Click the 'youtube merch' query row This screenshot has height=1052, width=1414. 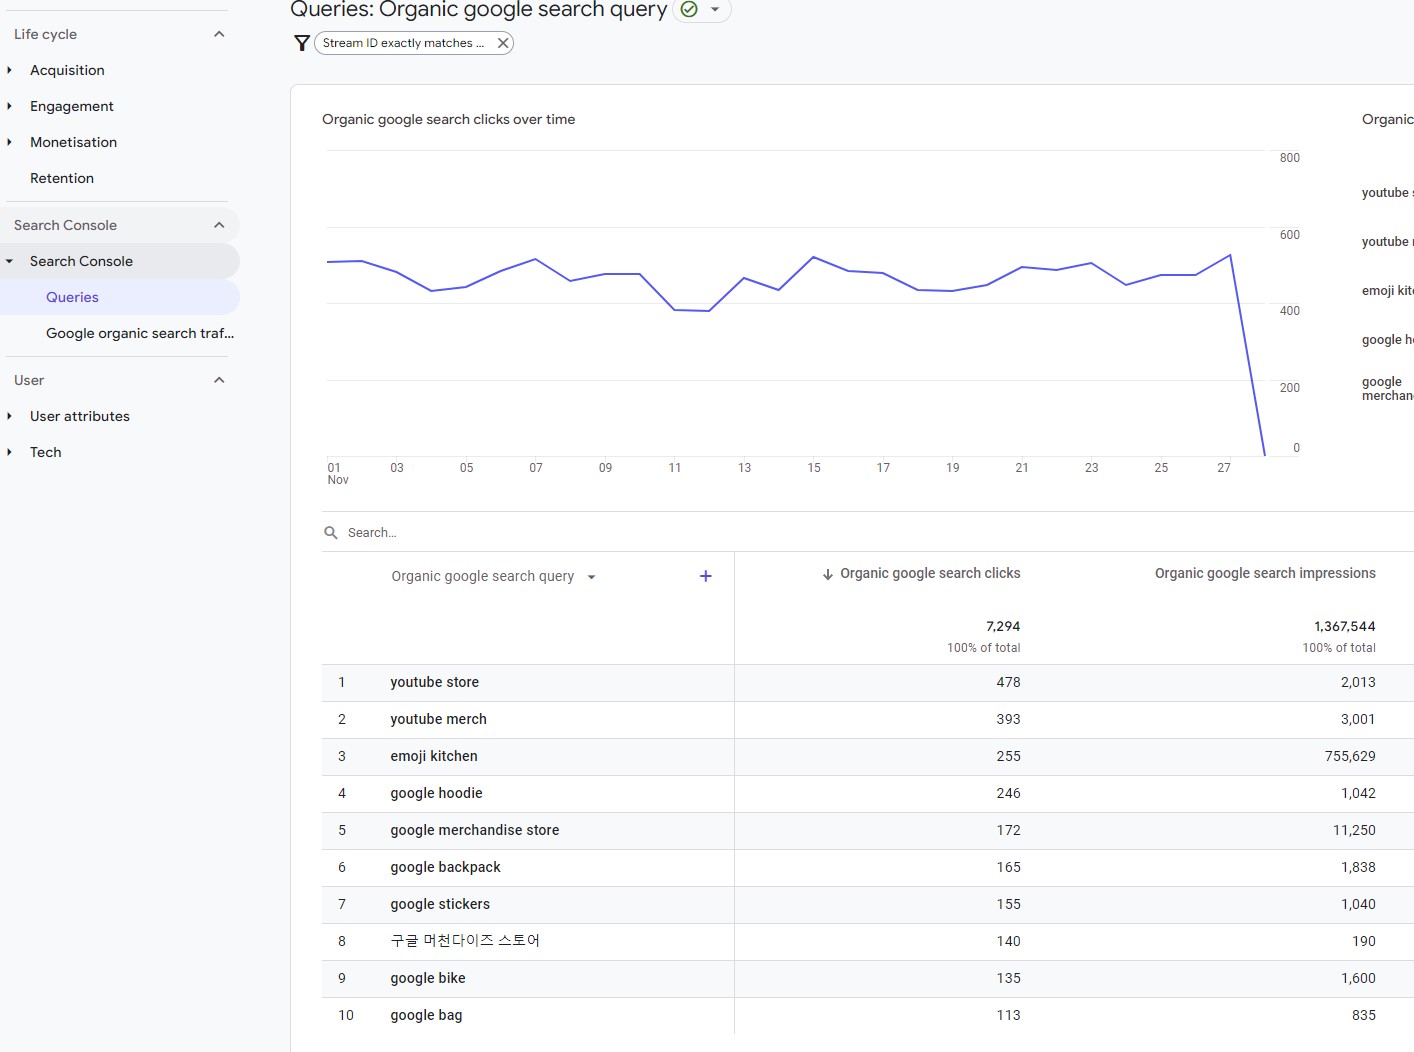click(x=438, y=719)
